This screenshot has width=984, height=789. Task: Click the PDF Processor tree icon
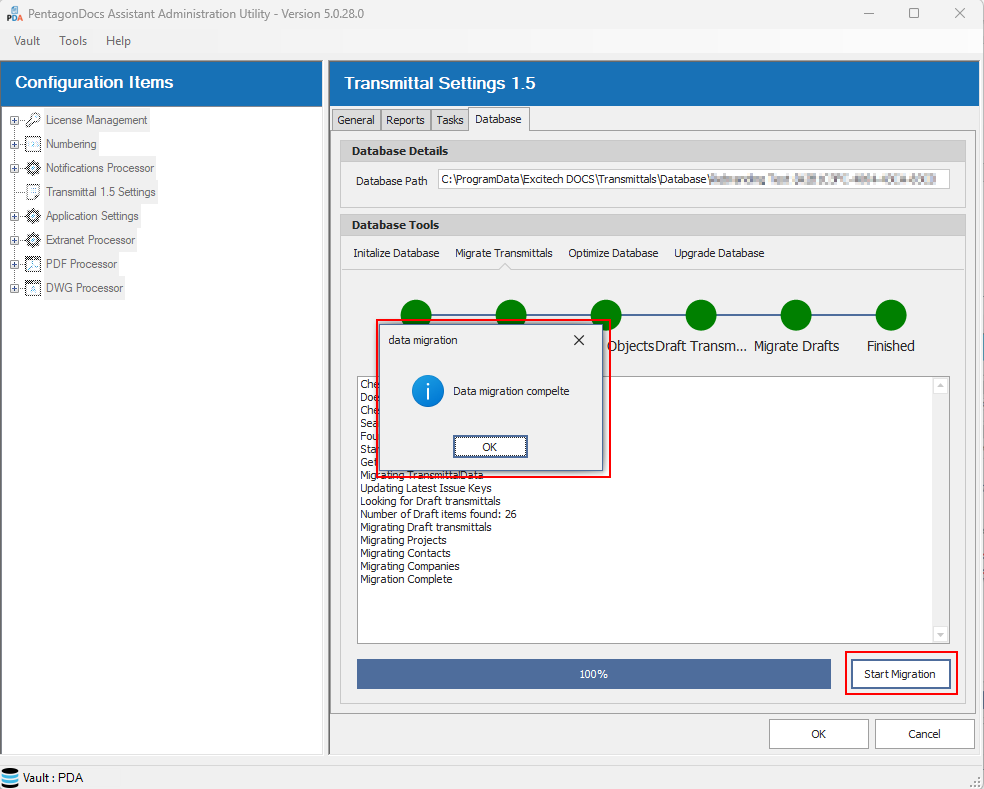point(33,264)
